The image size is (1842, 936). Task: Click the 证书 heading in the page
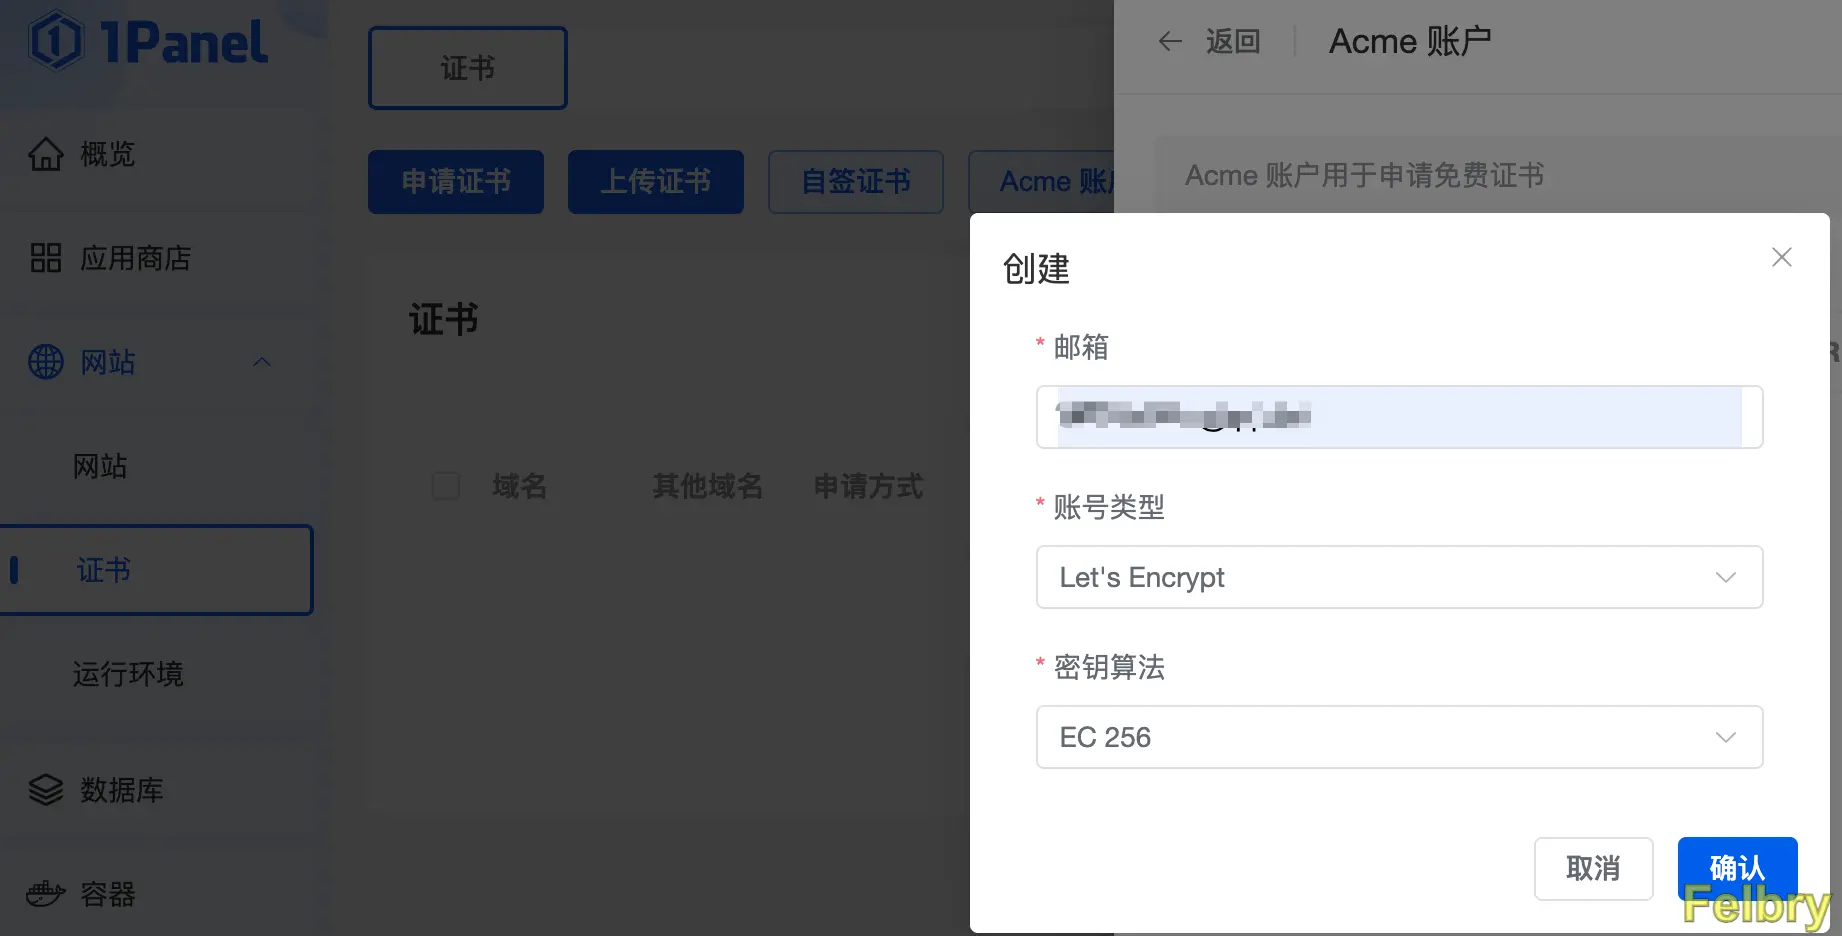tap(444, 320)
